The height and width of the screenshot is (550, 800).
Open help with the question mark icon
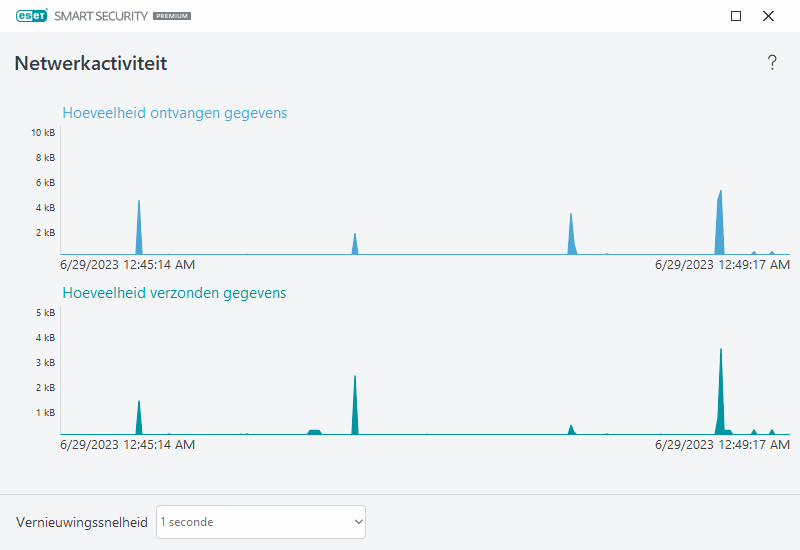tap(772, 63)
